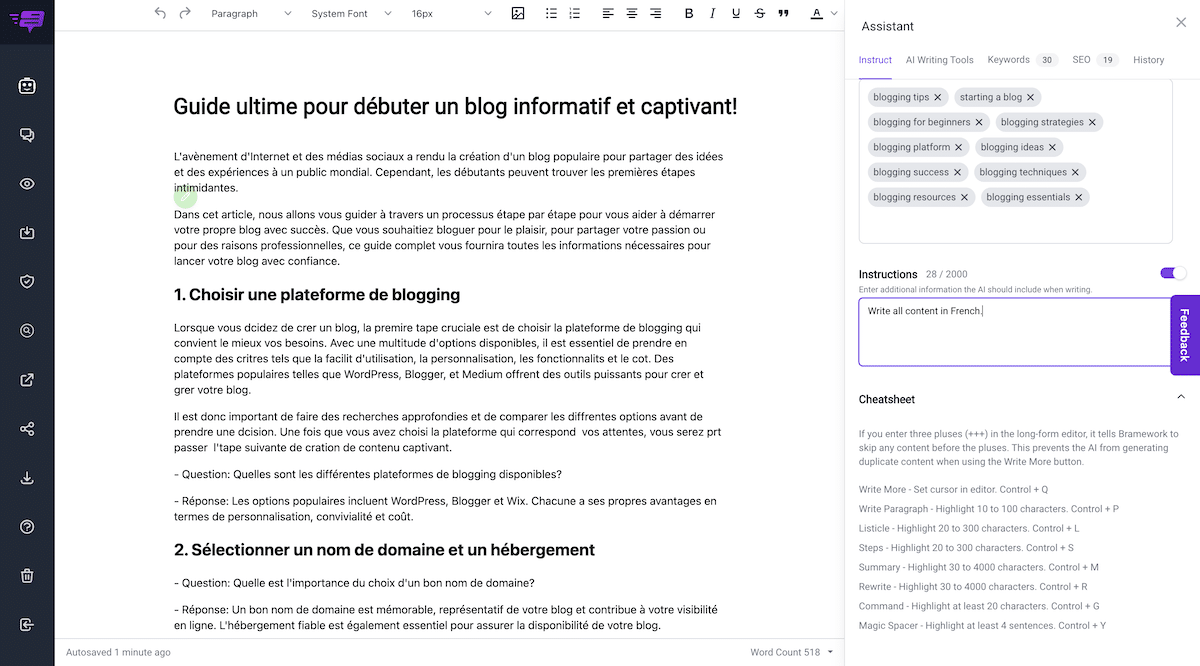Toggle strikethrough formatting
Screen dimensions: 1200x666
click(x=760, y=14)
